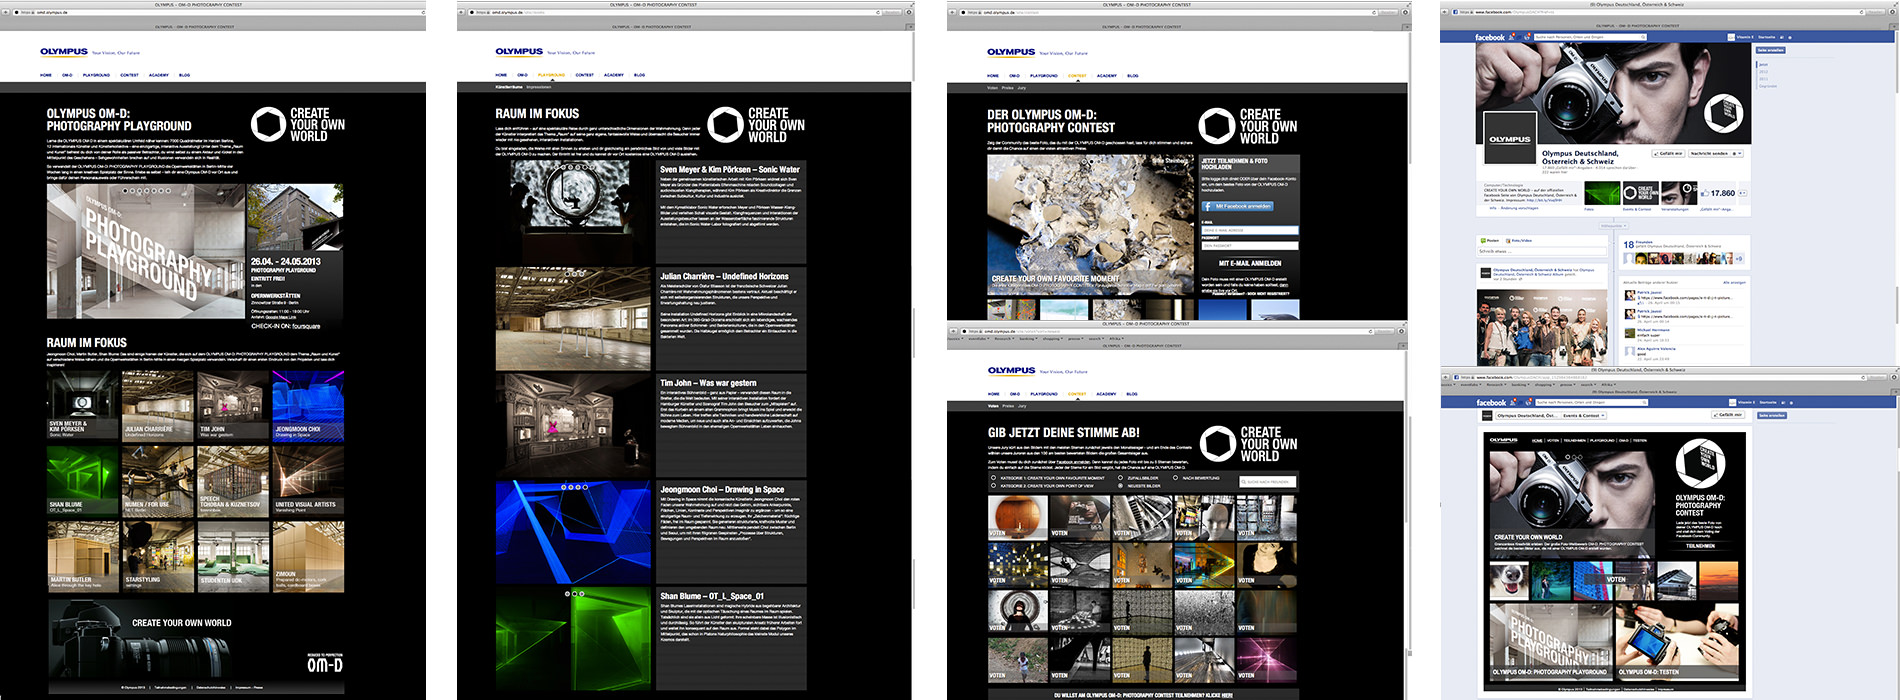Viewport: 1900px width, 700px height.
Task: Click TEILNEHMEN button in the Facebook contest app
Action: [x=1700, y=546]
